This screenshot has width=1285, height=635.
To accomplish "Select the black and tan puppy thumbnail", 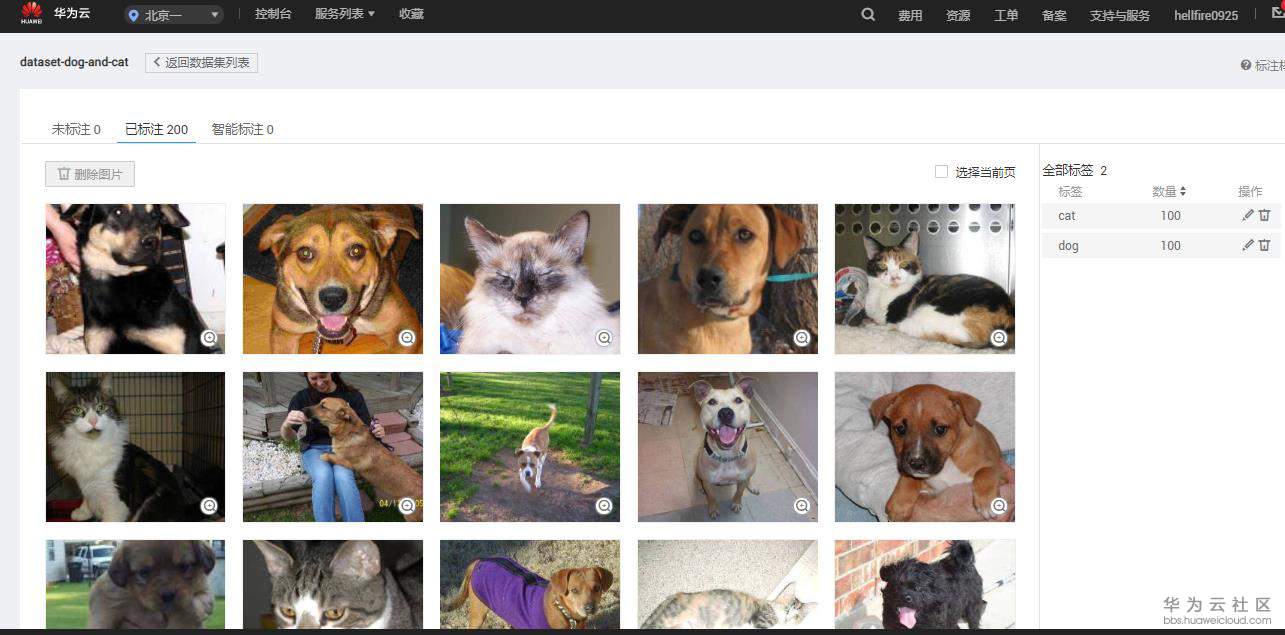I will (x=135, y=279).
